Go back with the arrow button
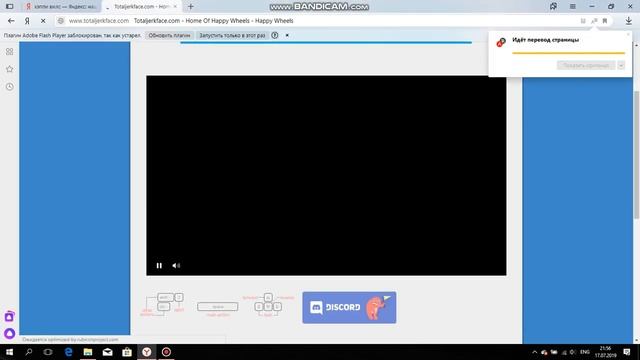 coord(11,21)
